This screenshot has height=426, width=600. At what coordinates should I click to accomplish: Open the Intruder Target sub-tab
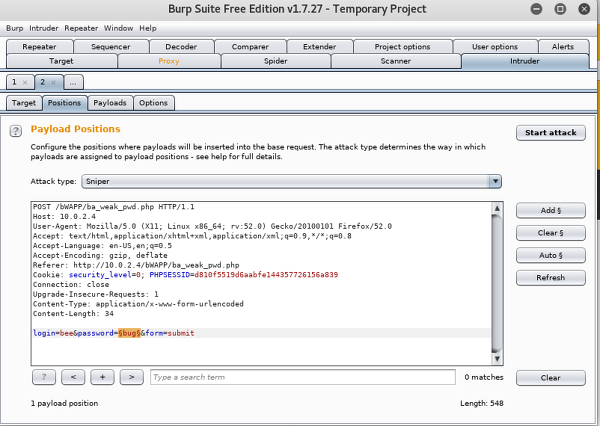24,103
